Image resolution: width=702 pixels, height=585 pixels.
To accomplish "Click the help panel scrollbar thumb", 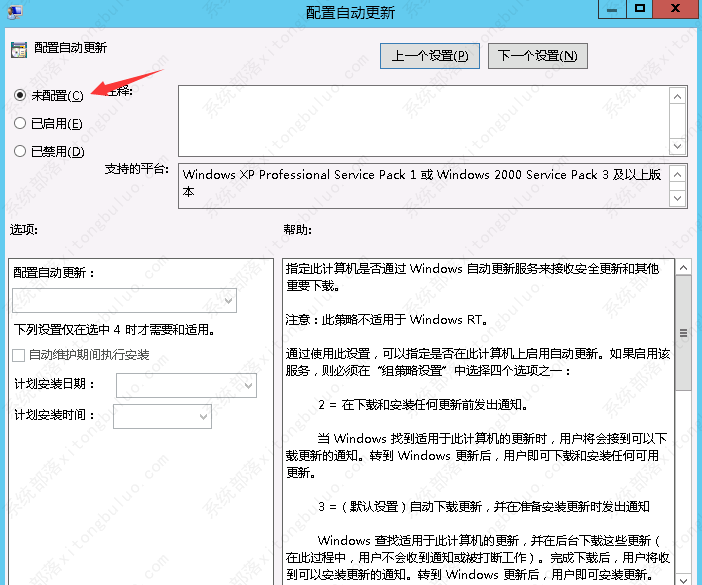I will point(683,334).
